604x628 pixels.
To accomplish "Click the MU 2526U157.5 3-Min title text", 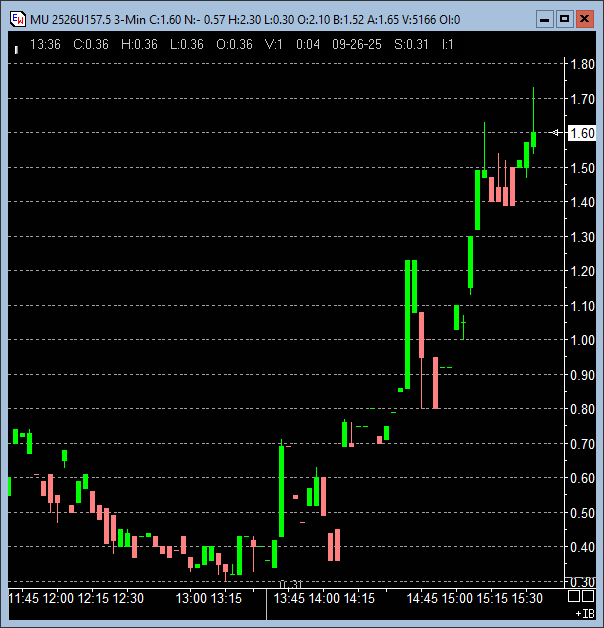I will [x=87, y=19].
